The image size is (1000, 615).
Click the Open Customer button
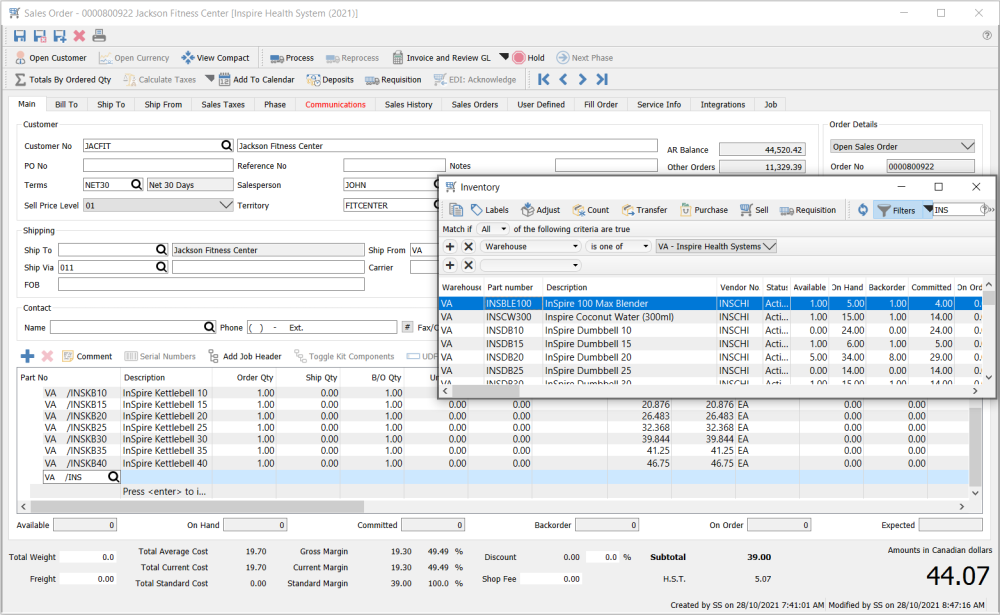coord(50,58)
